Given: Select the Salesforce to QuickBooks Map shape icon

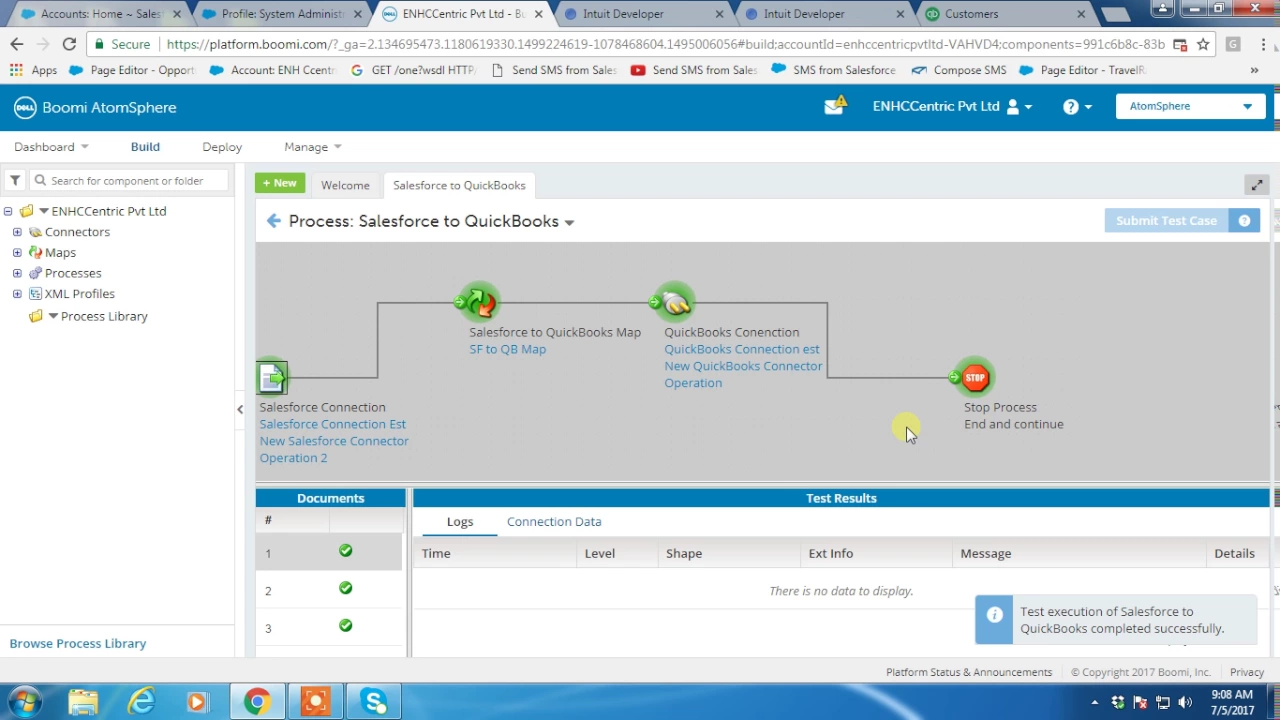Looking at the screenshot, I should point(479,301).
